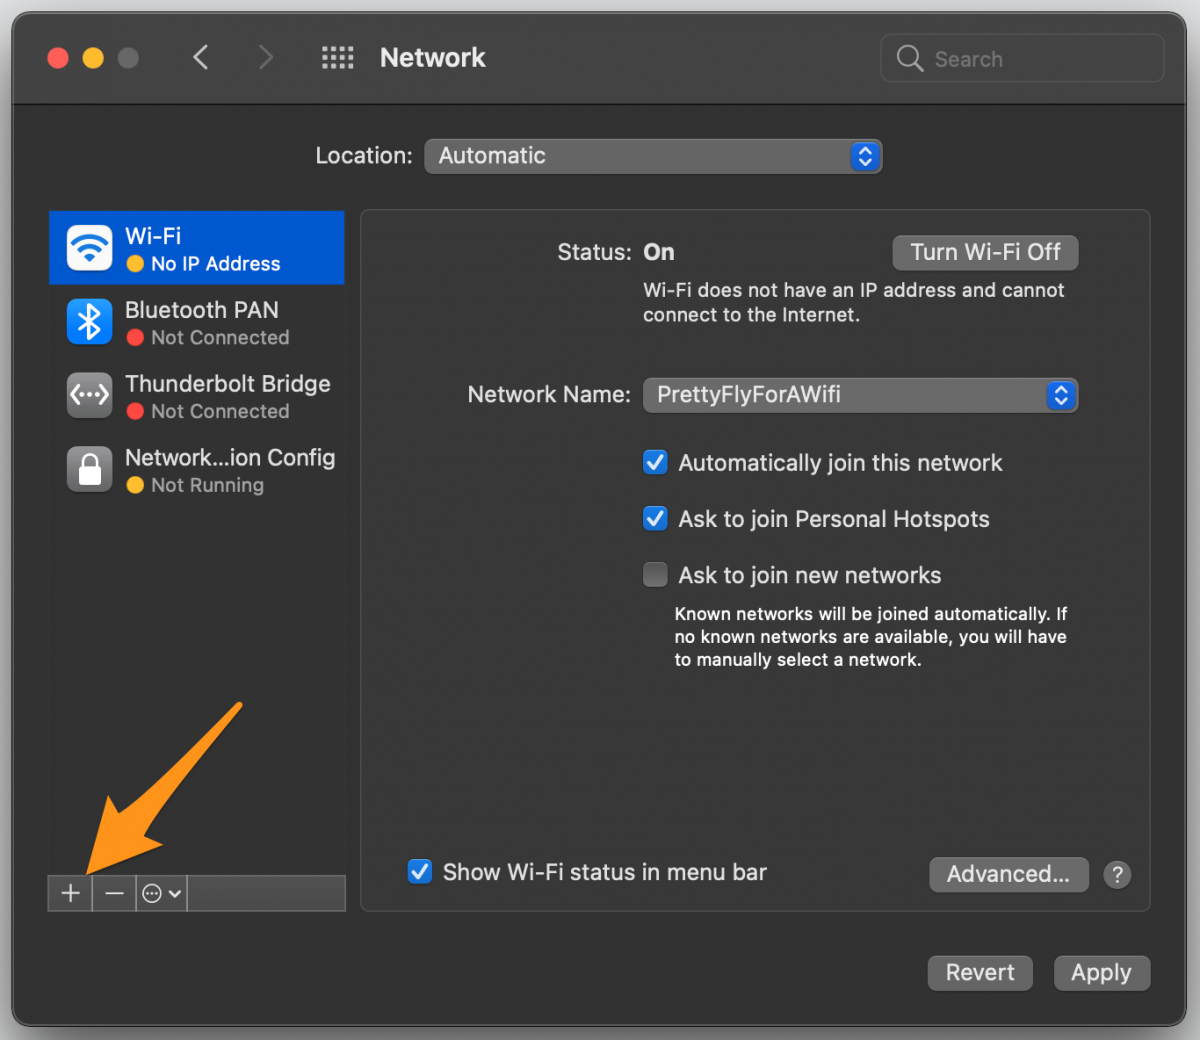1200x1040 pixels.
Task: Uncheck Automatically join this network
Action: tap(655, 462)
